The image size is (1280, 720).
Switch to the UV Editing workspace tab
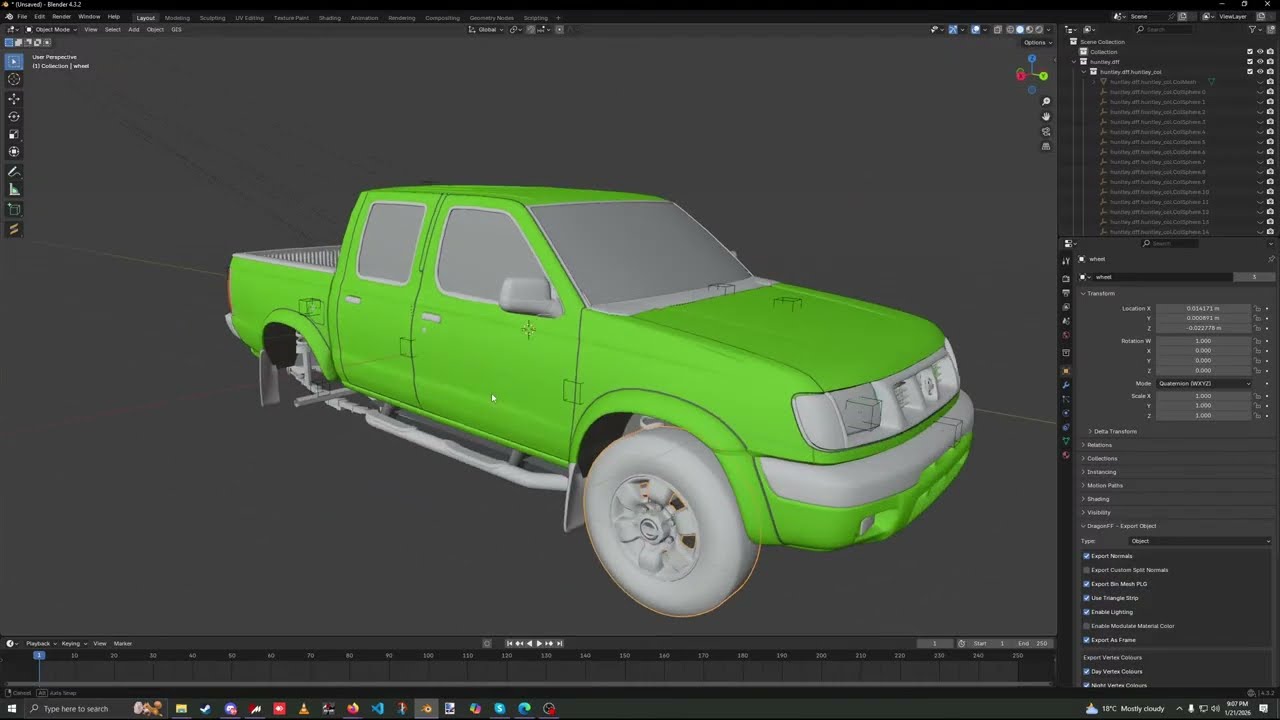(x=249, y=17)
